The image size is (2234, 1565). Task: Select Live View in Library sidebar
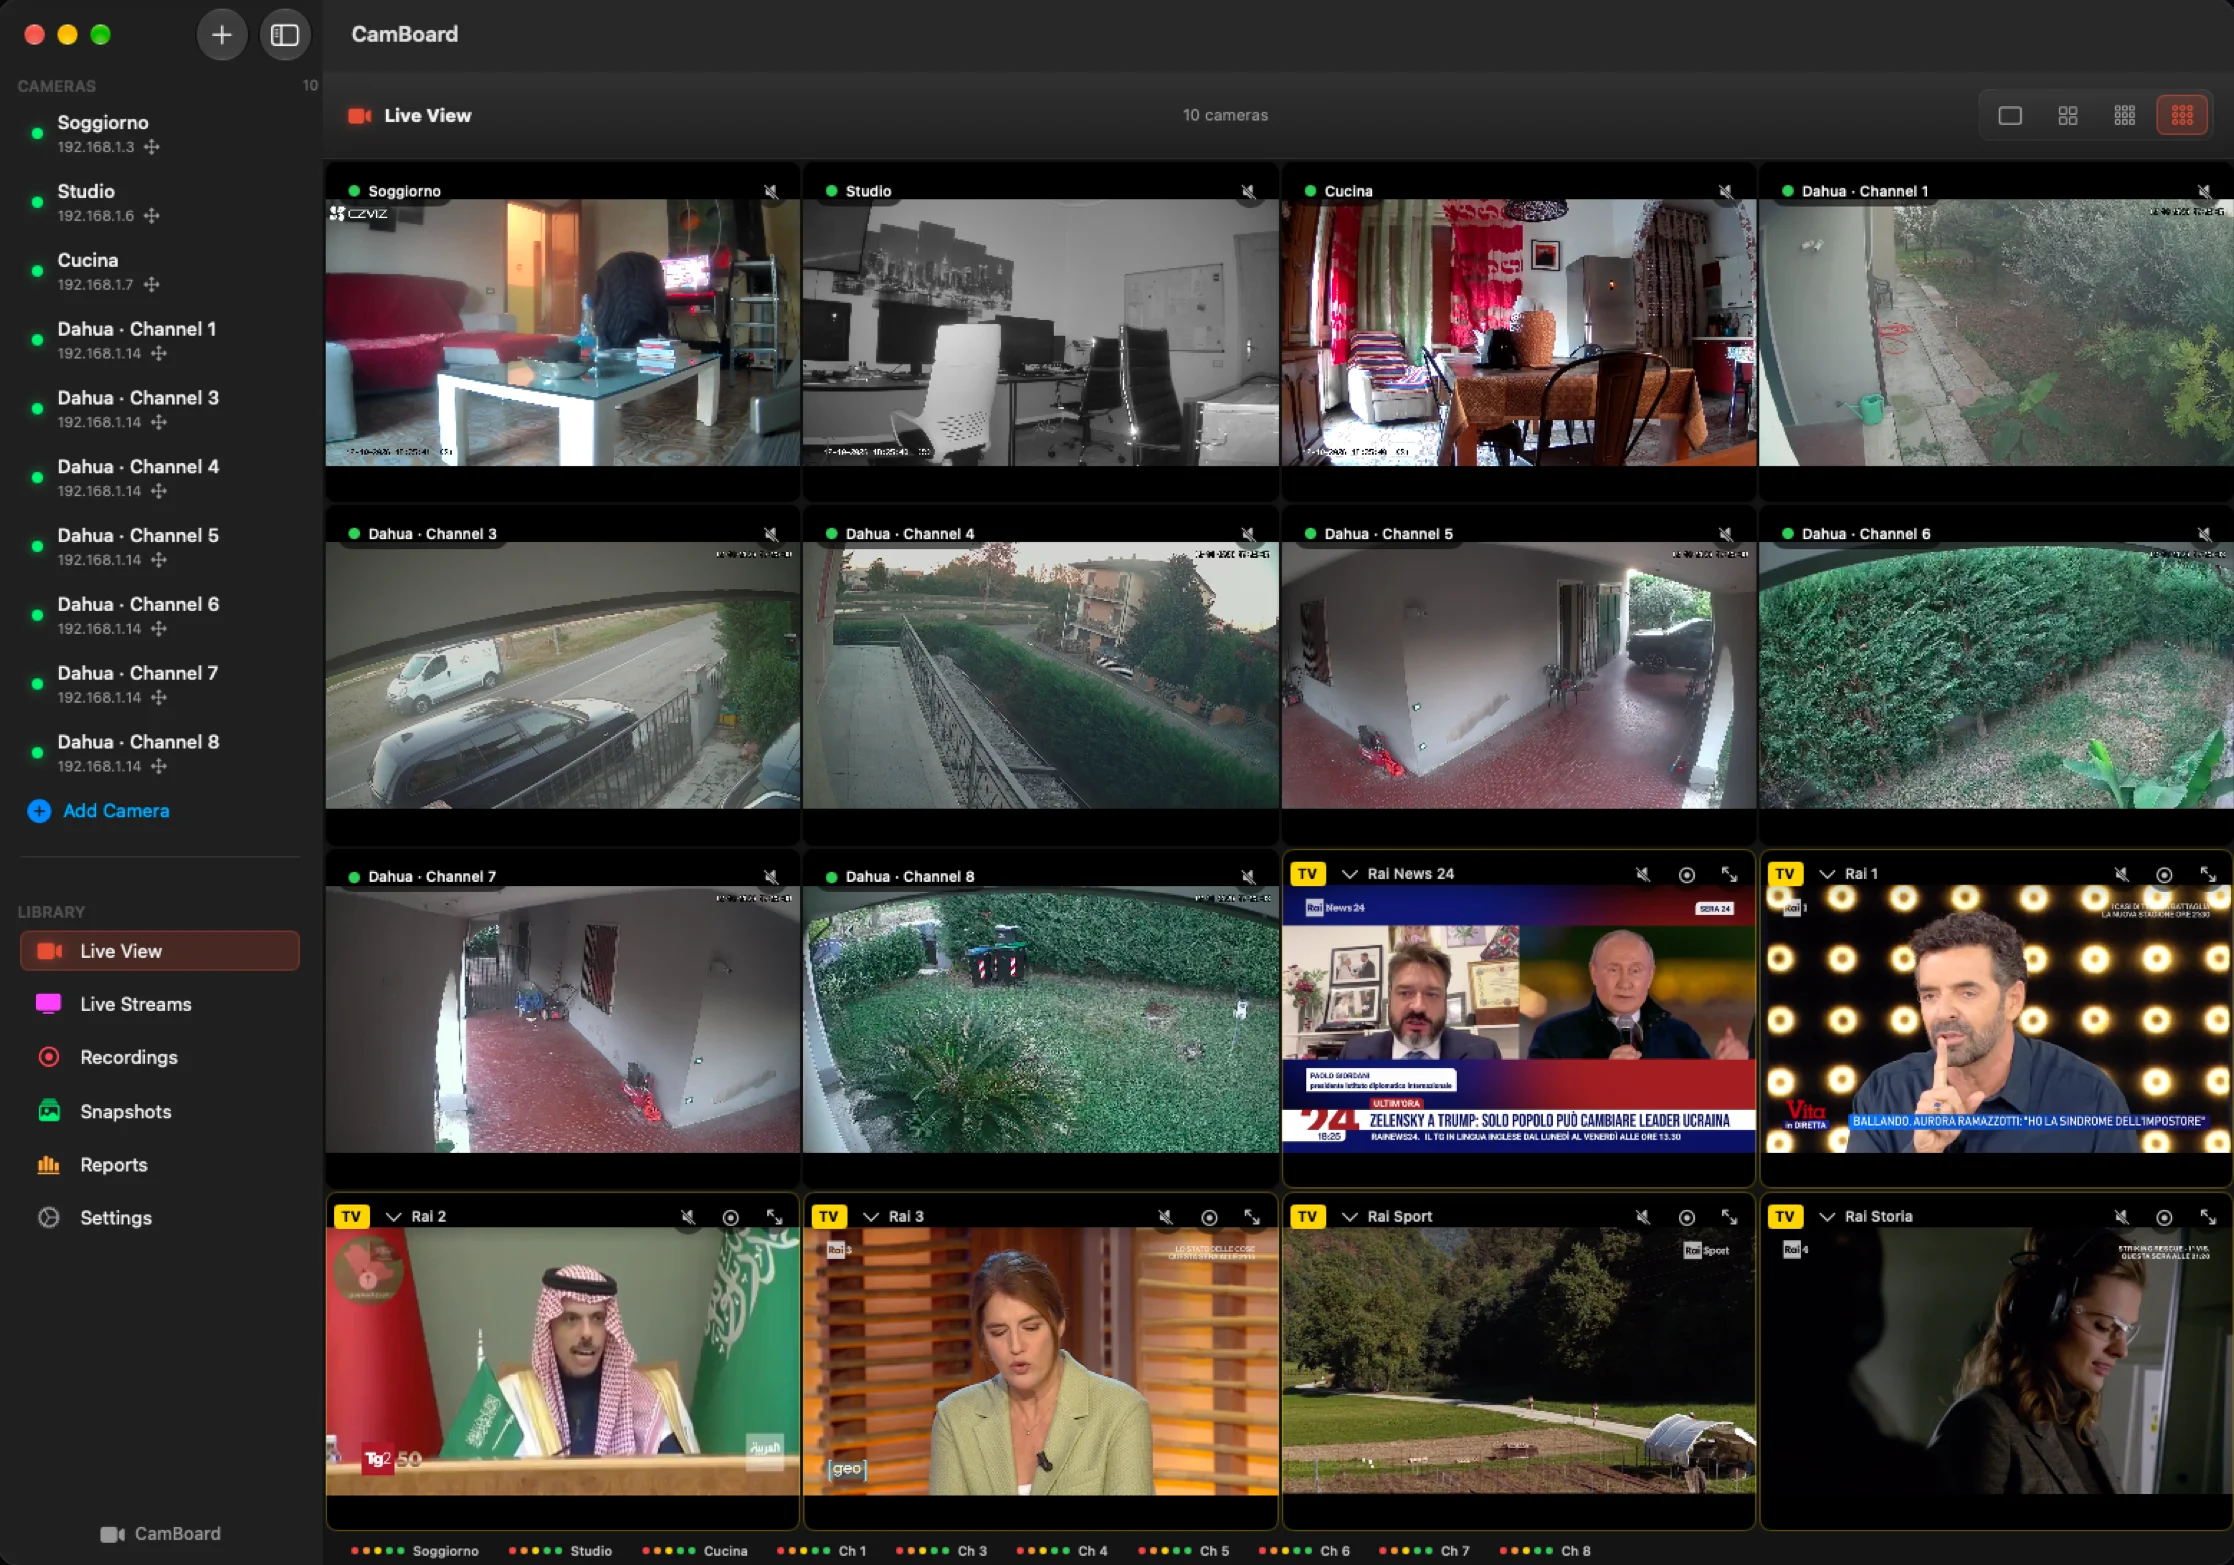tap(160, 951)
